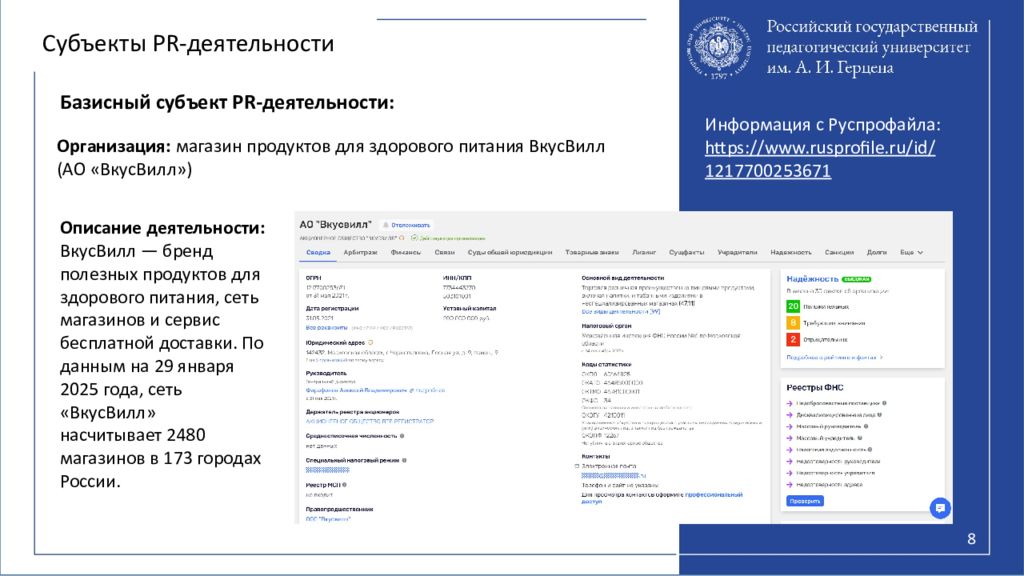
Task: Click the Описание деятельности heading
Action: pos(163,228)
